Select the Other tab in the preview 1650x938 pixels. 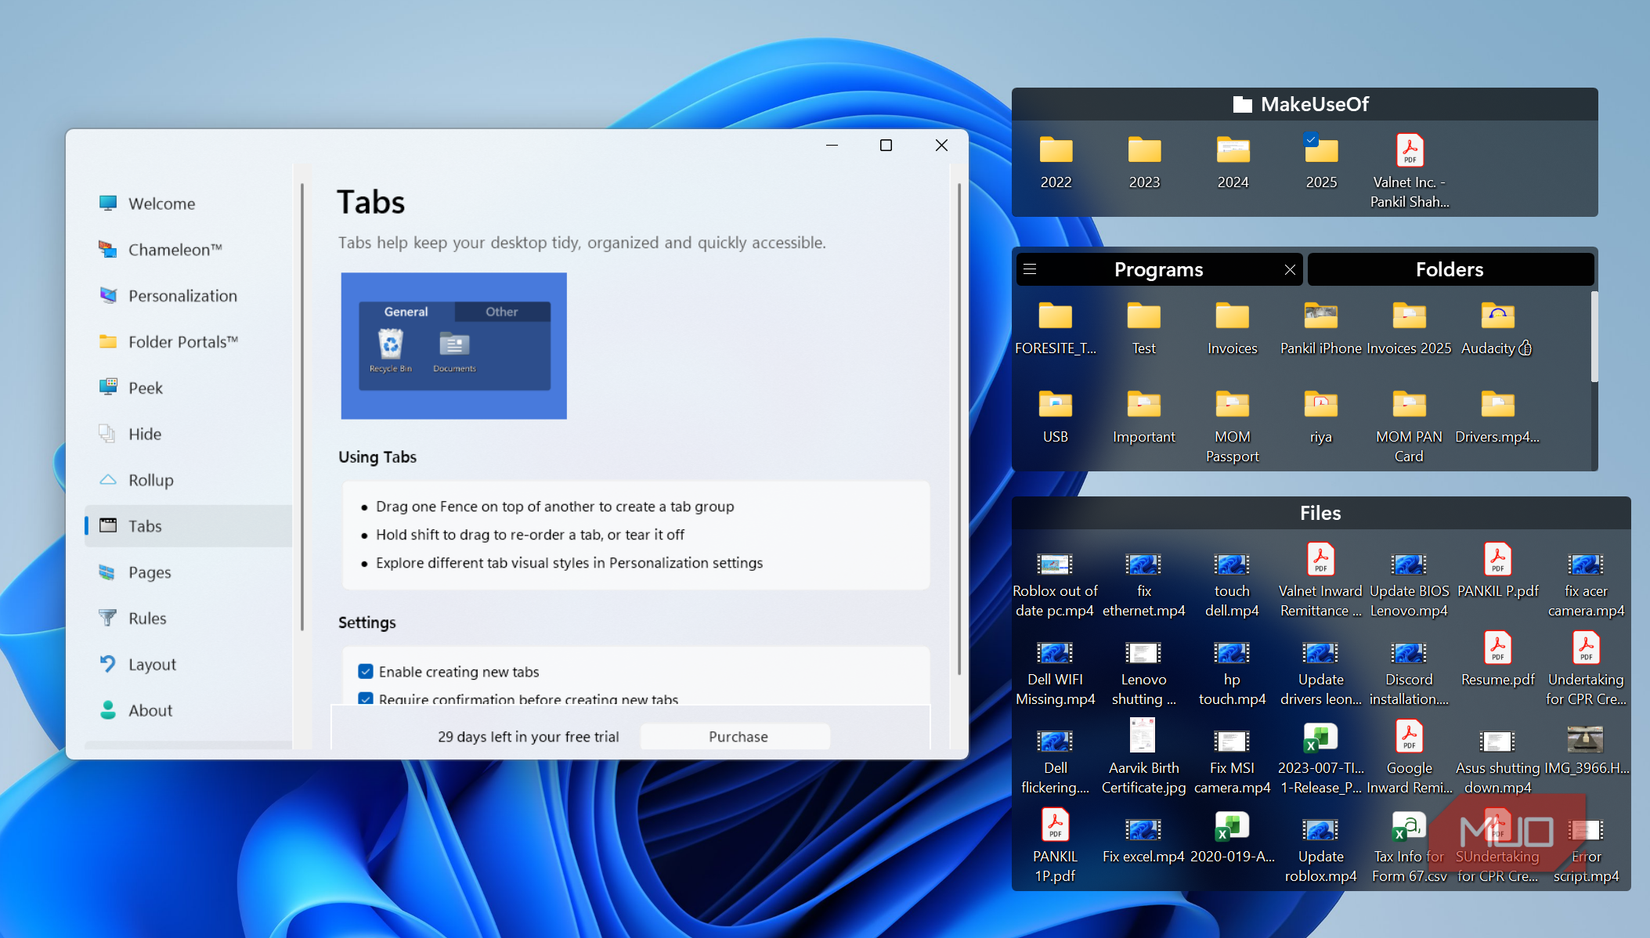point(501,311)
